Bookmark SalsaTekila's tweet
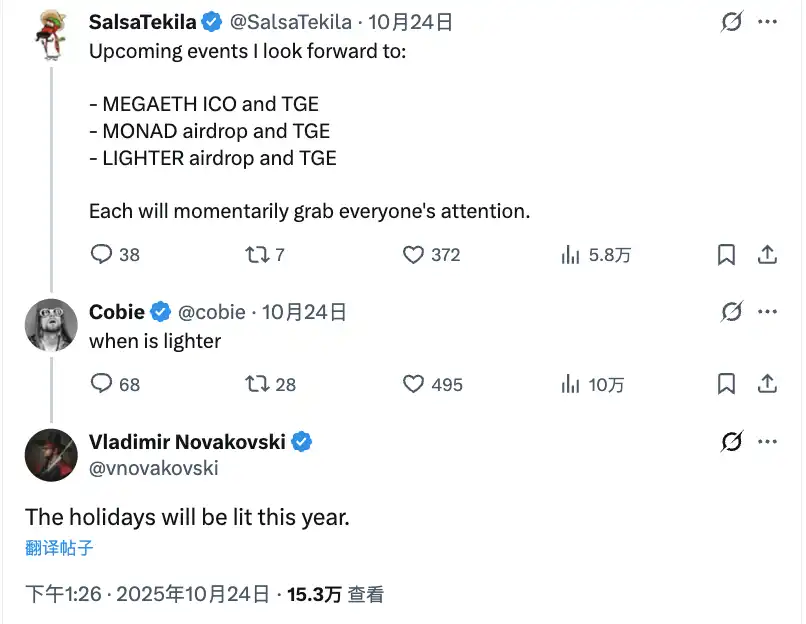The height and width of the screenshot is (624, 806). (x=727, y=255)
